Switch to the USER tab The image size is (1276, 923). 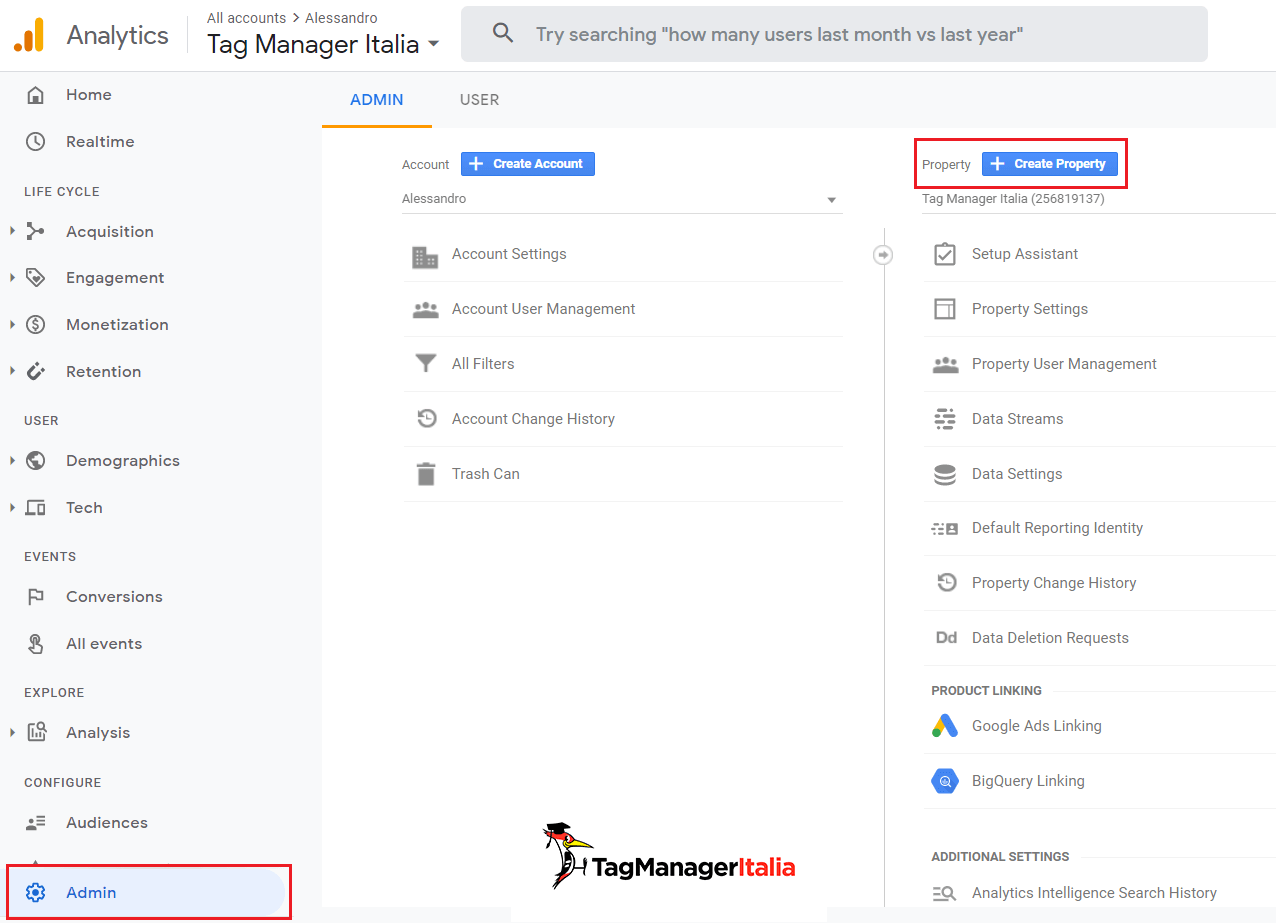pyautogui.click(x=479, y=100)
